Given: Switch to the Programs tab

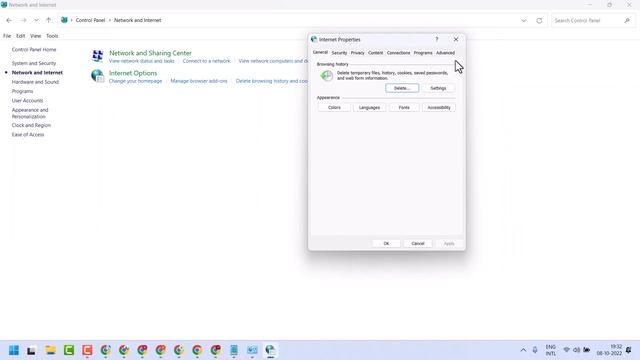Looking at the screenshot, I should coord(423,53).
